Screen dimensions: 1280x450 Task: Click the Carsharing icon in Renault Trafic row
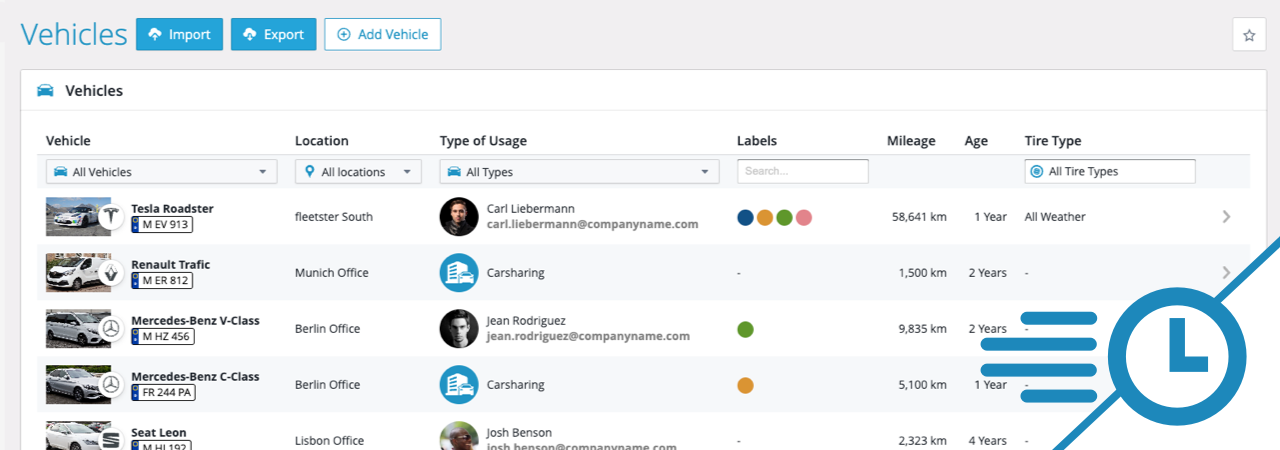tap(459, 273)
